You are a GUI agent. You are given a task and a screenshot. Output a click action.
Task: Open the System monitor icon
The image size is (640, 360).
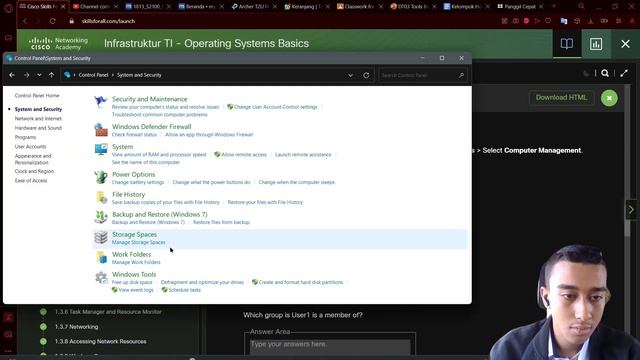pyautogui.click(x=101, y=149)
